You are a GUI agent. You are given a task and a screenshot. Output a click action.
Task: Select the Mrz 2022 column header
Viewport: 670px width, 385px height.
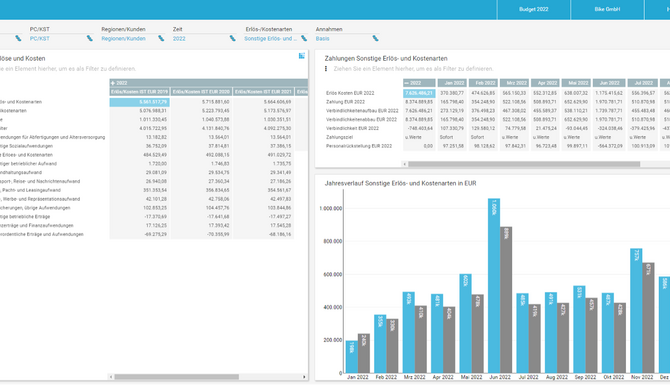point(514,83)
